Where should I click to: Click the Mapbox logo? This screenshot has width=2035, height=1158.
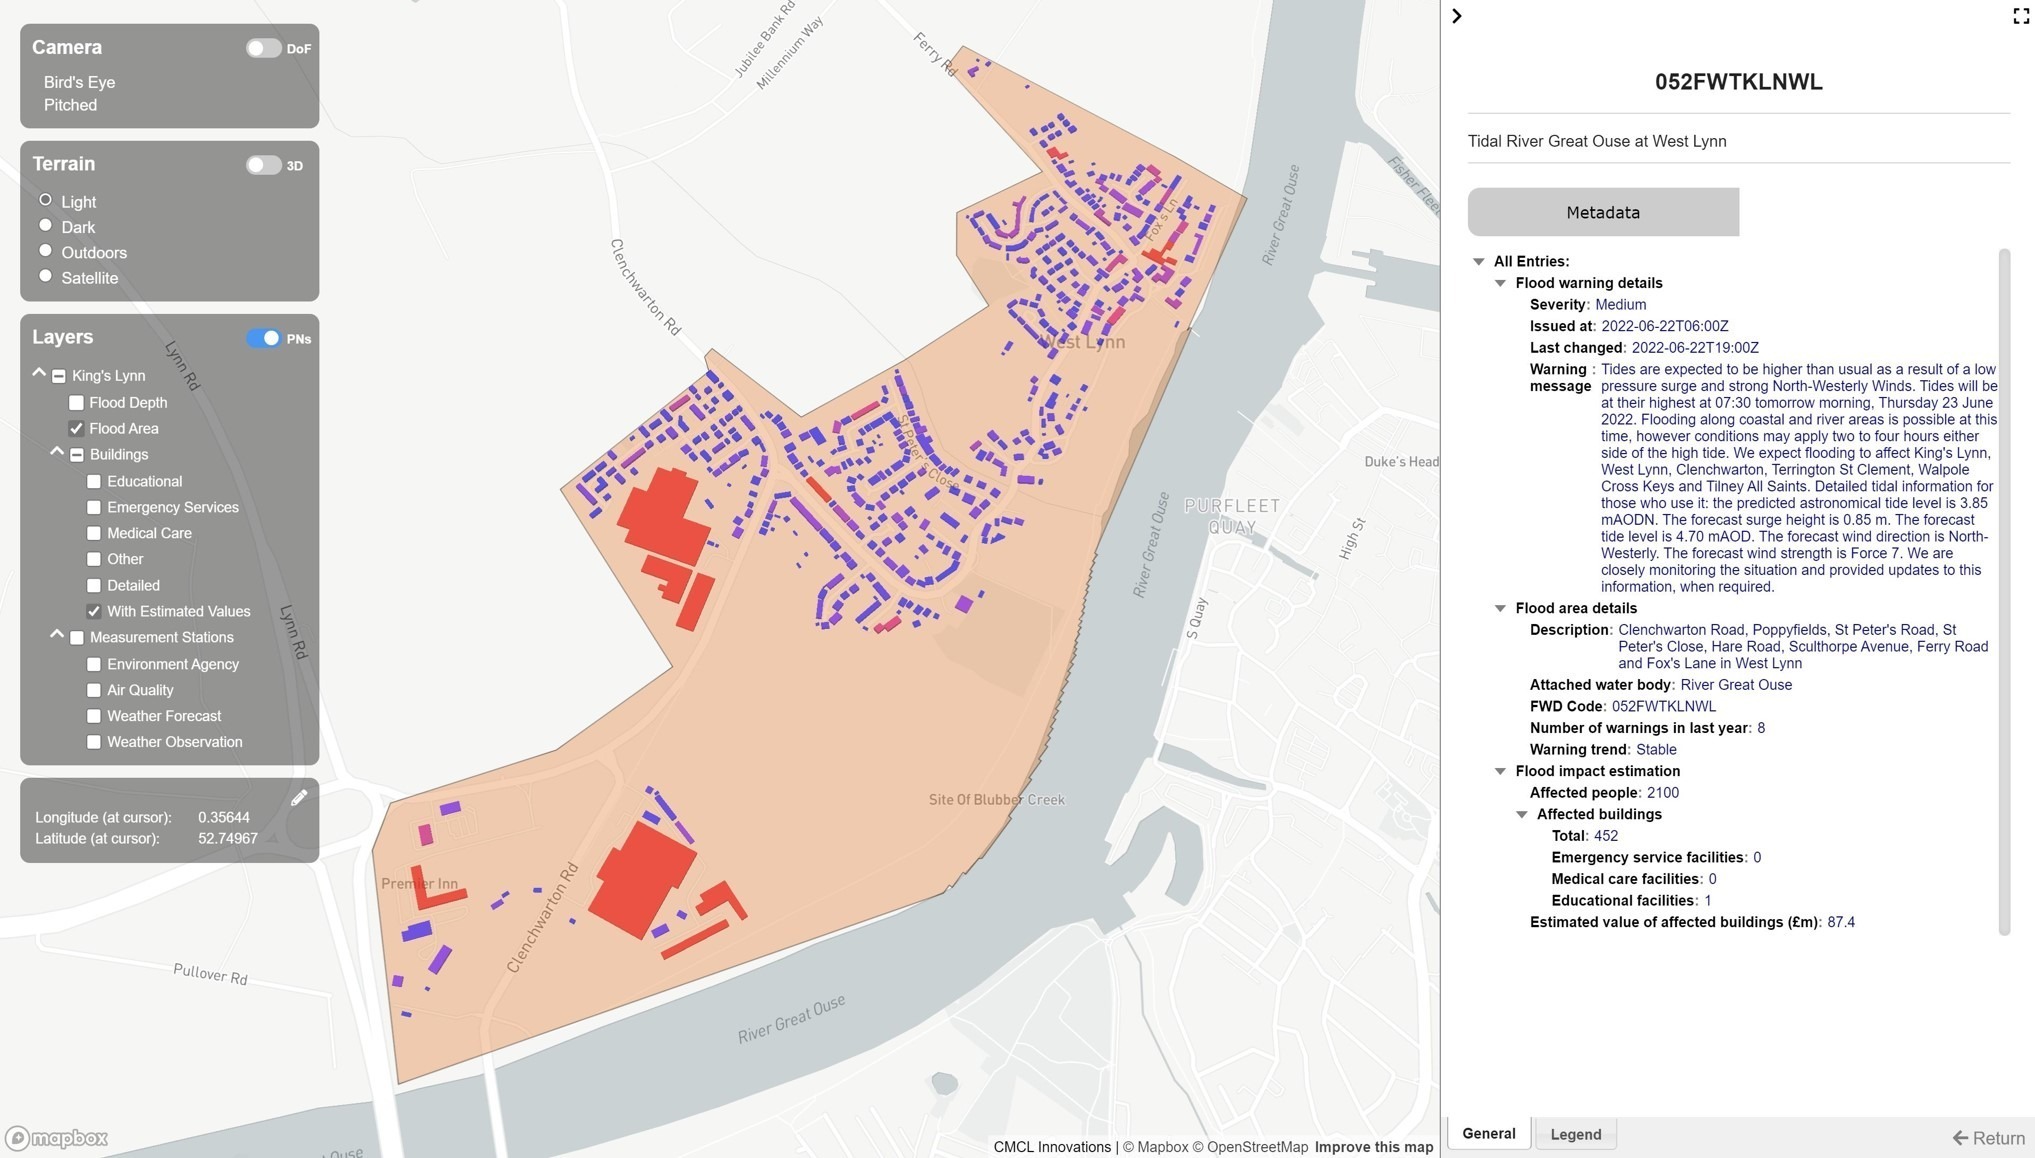pyautogui.click(x=57, y=1138)
